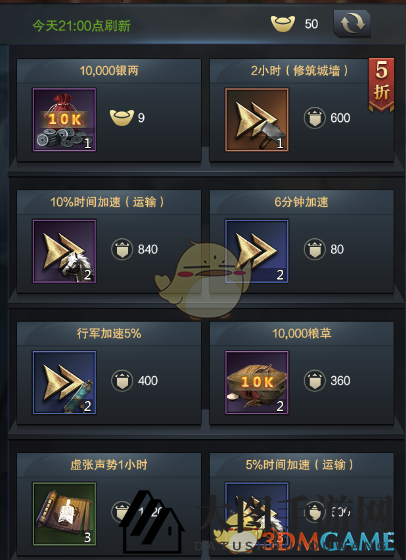Open the 5%时间加速（运输）item title
The height and width of the screenshot is (560, 406).
pos(300,465)
